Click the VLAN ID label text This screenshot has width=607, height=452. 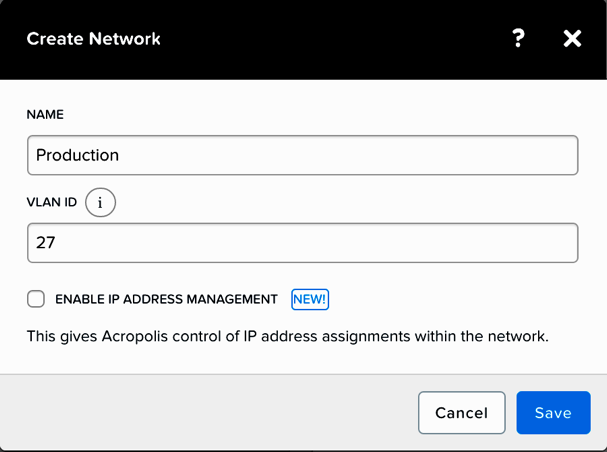tap(52, 202)
